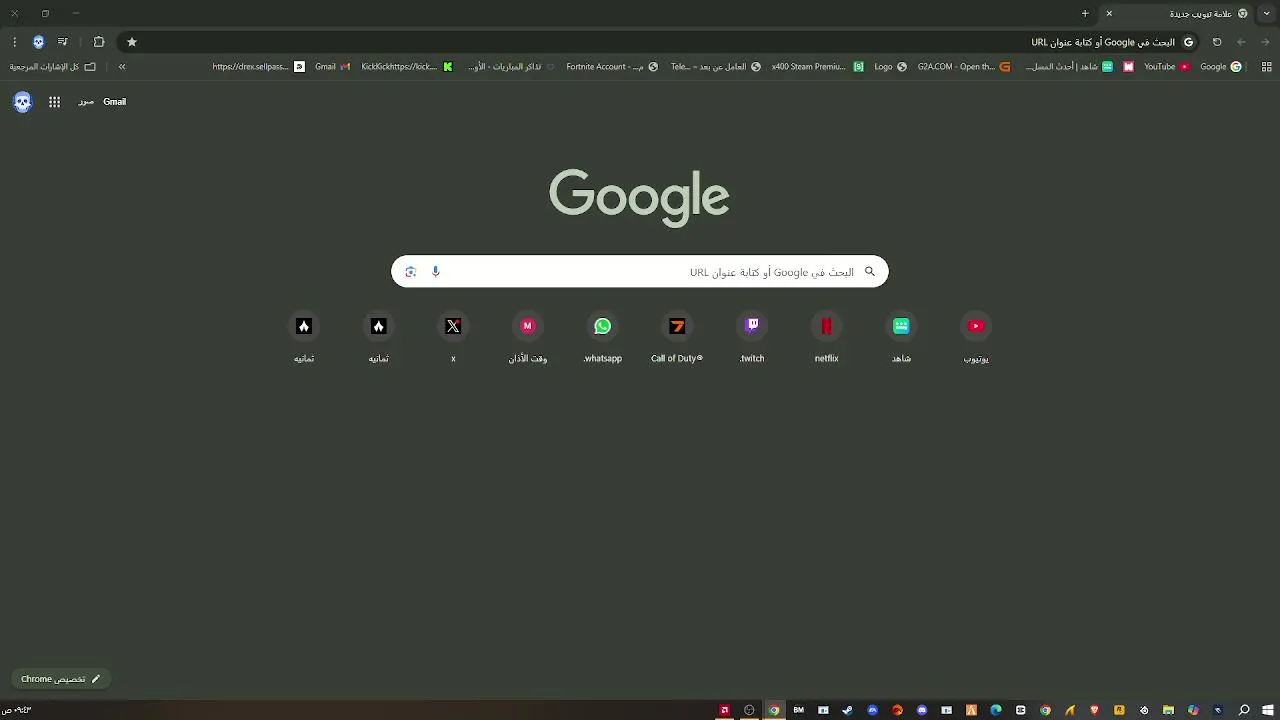Open the whatsapp shortcut tile
The width and height of the screenshot is (1280, 720).
click(x=603, y=337)
